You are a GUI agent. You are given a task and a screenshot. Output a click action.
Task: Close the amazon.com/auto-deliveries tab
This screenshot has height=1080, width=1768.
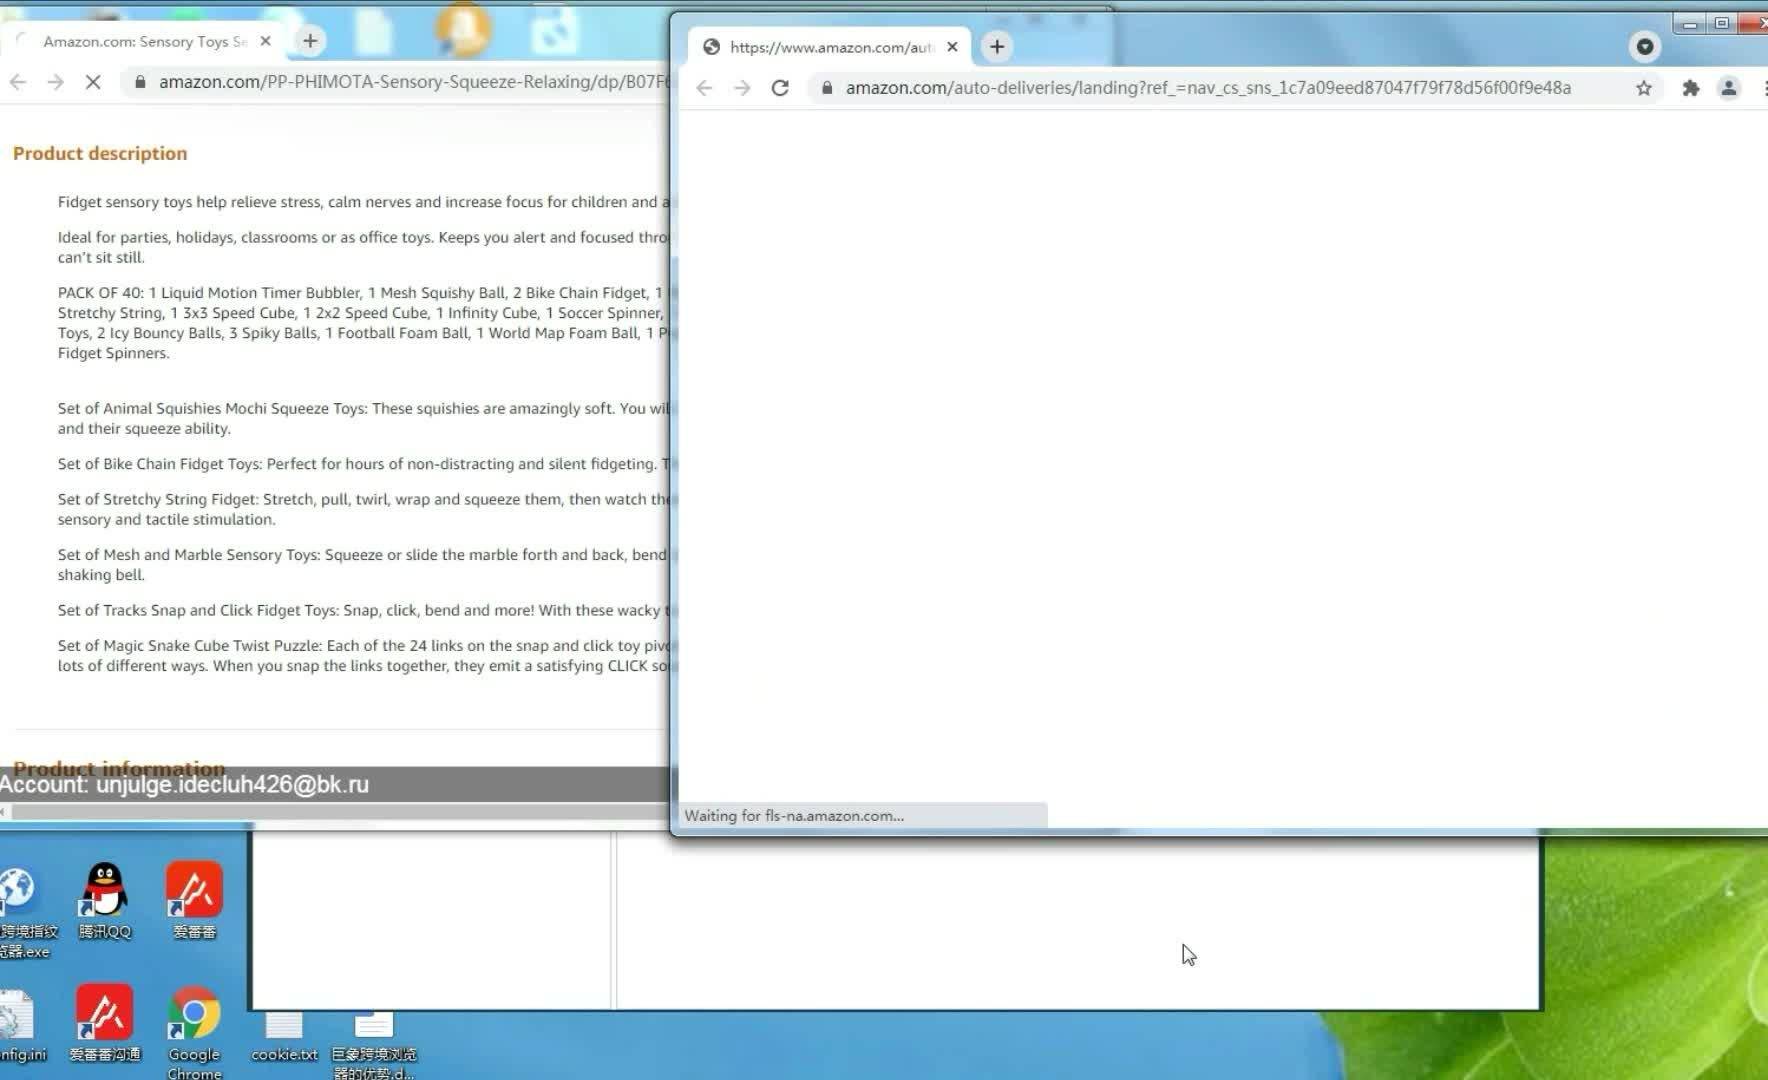coord(952,46)
